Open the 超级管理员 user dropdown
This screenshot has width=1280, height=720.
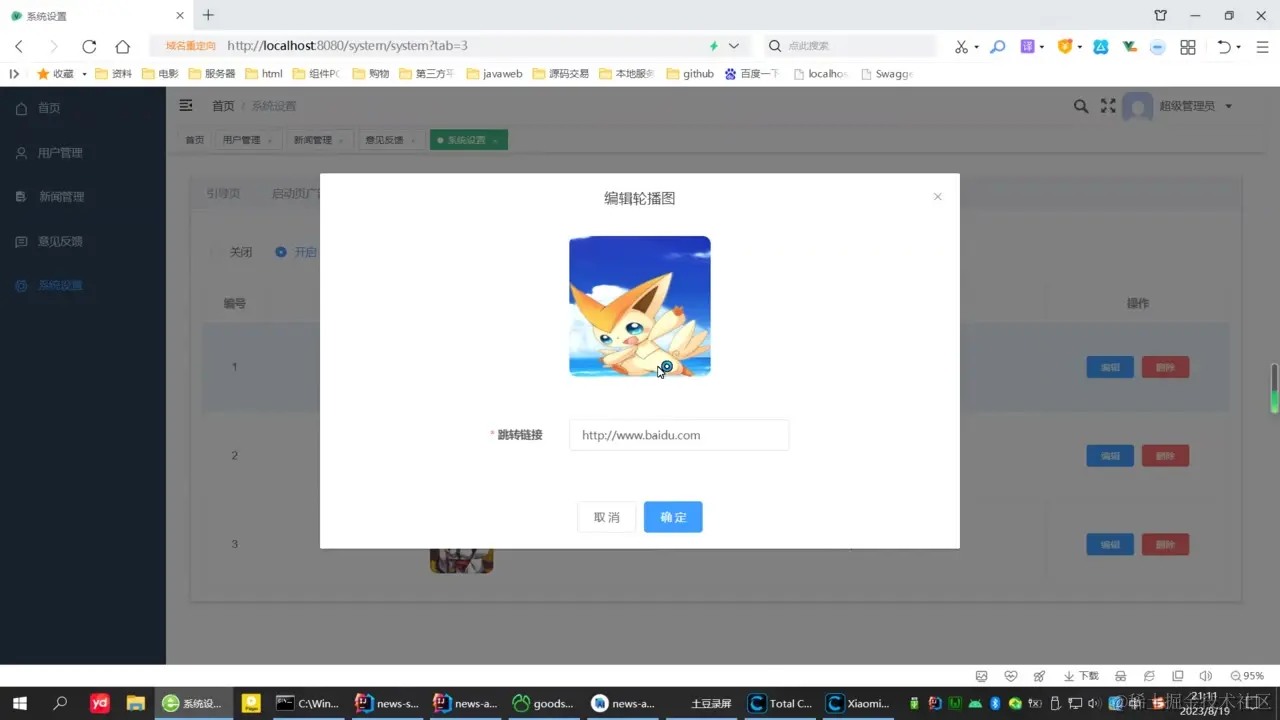pos(1194,106)
